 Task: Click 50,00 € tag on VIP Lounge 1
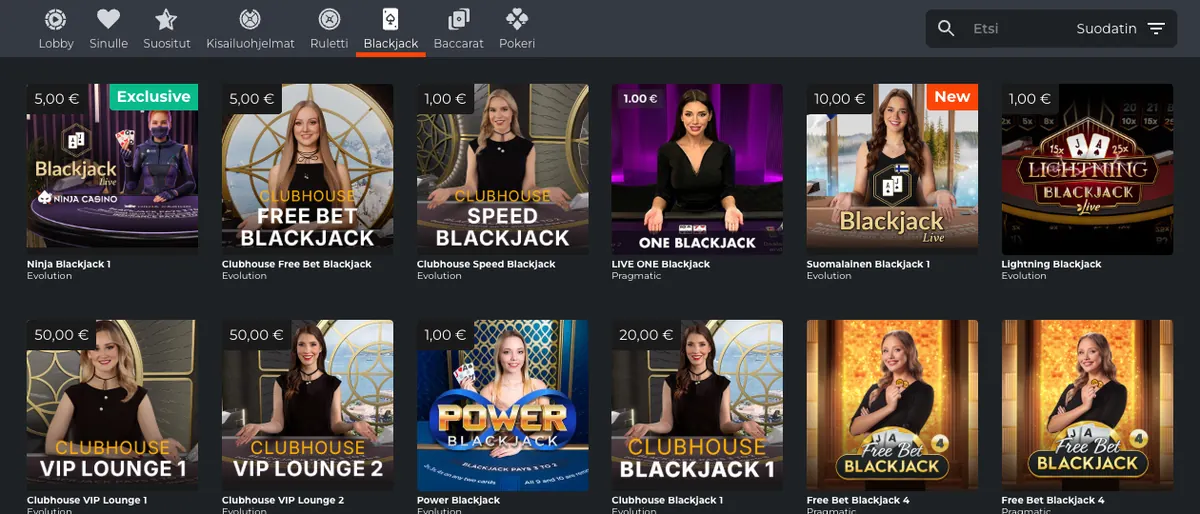tap(61, 335)
